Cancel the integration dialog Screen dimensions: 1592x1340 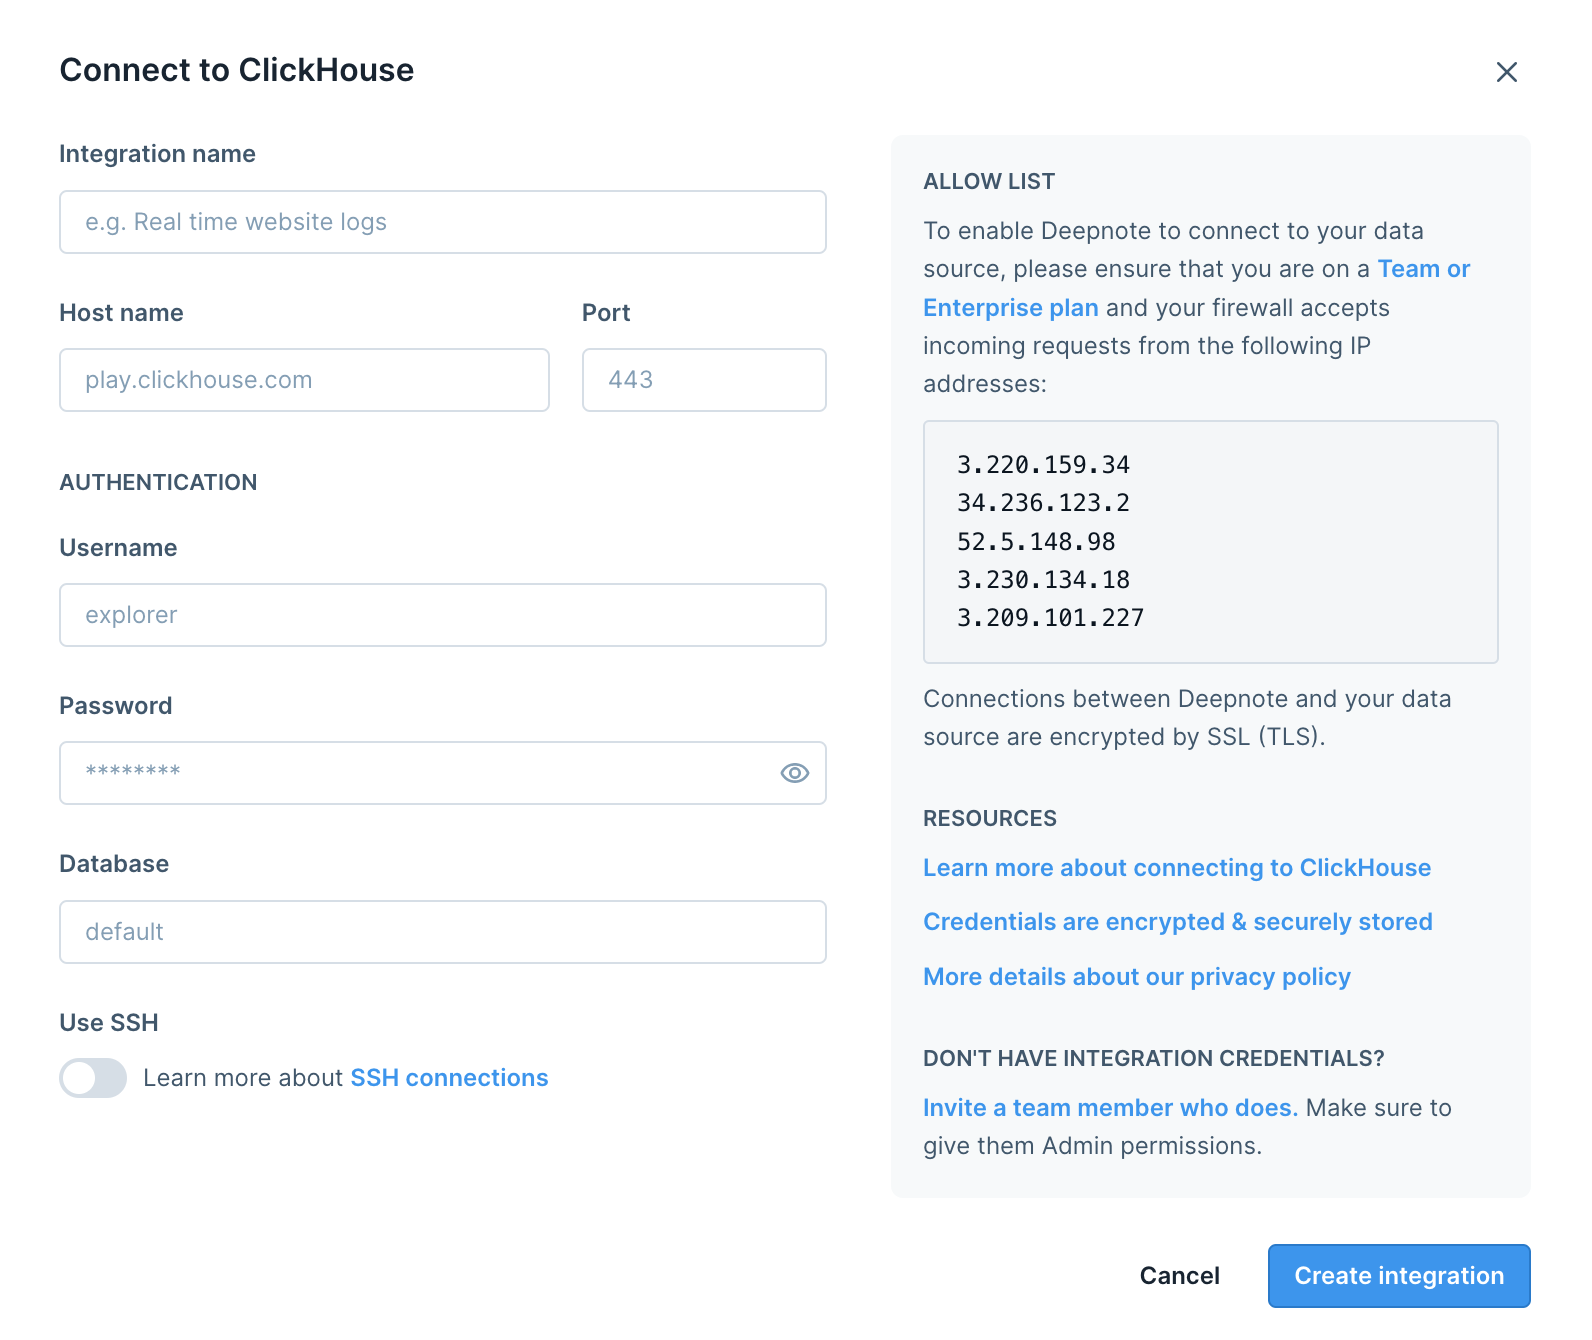pos(1180,1276)
